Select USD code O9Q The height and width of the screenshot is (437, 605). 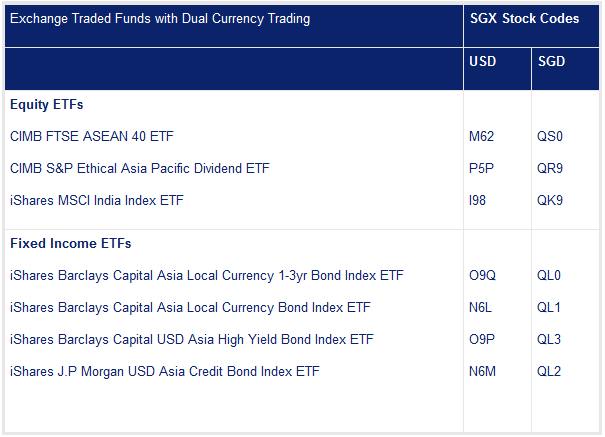coord(482,275)
